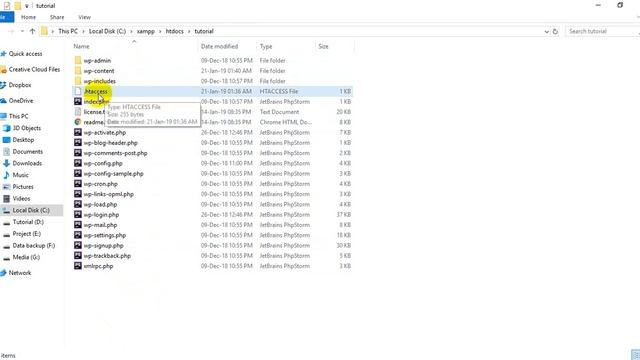This screenshot has height=360, width=640.
Task: Open the File menu tab
Action: click(7, 17)
